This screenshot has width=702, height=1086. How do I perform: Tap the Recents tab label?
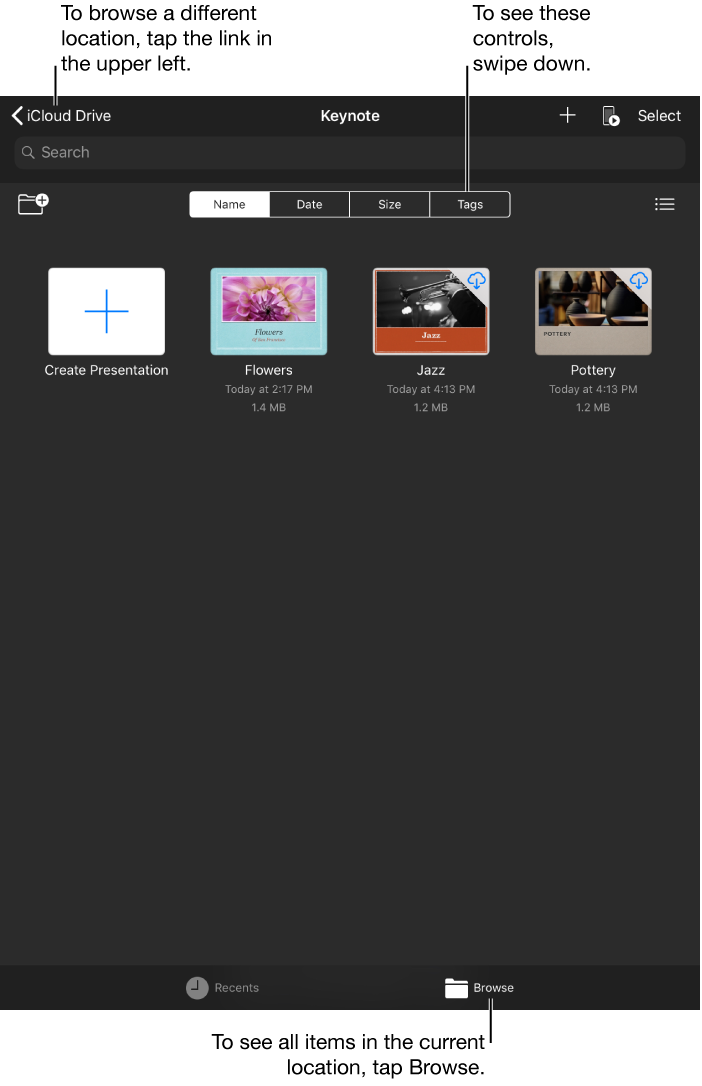[237, 988]
